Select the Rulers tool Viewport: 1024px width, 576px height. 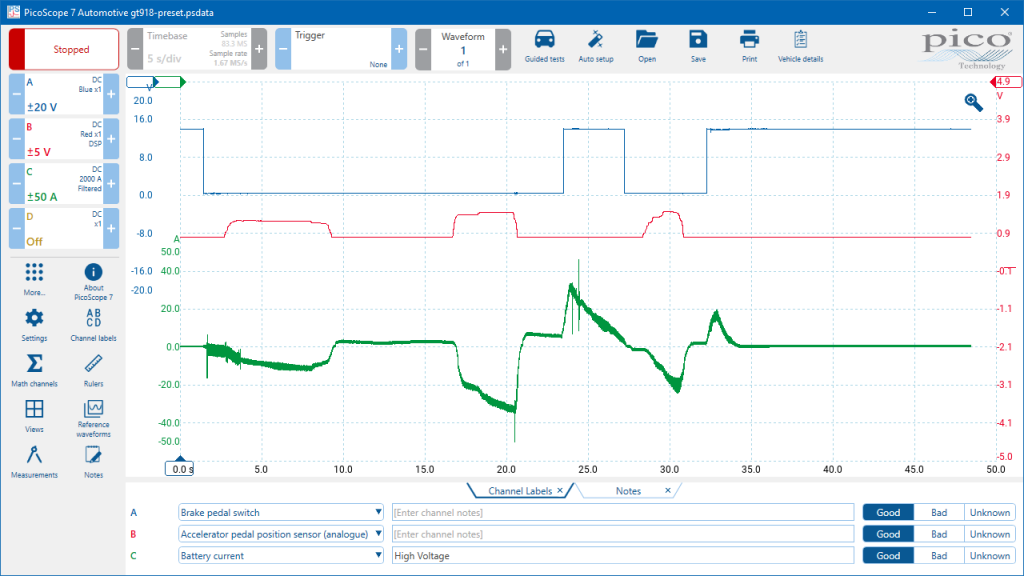tap(93, 368)
